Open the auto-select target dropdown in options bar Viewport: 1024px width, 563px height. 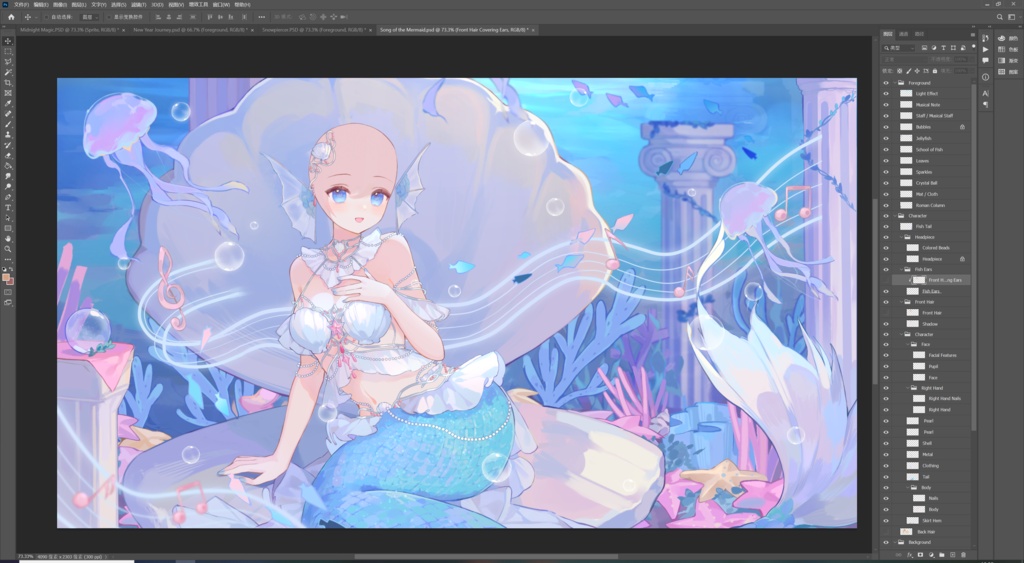coord(89,17)
